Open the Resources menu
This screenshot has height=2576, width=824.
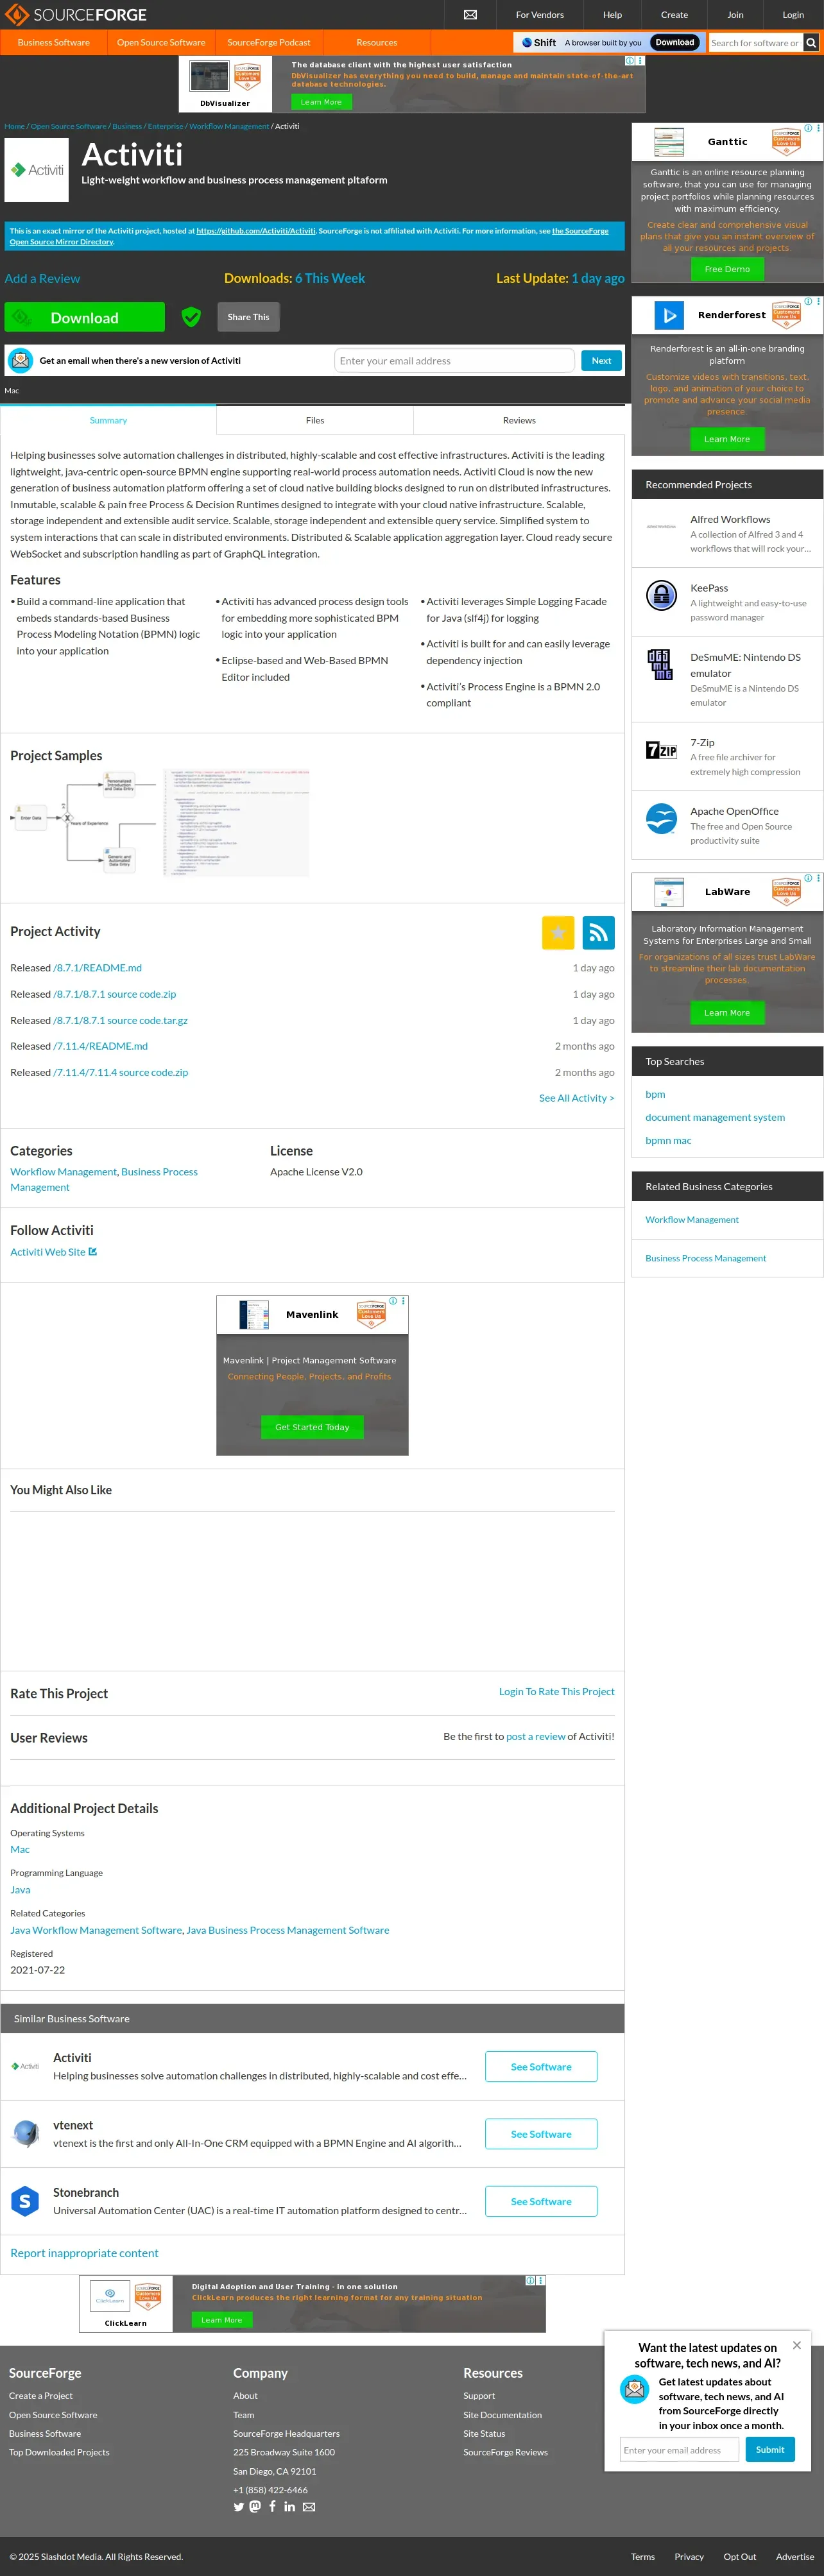[377, 43]
